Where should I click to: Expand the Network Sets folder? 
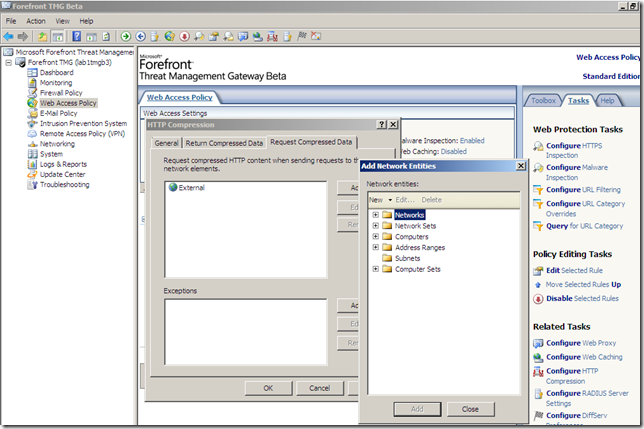point(375,225)
